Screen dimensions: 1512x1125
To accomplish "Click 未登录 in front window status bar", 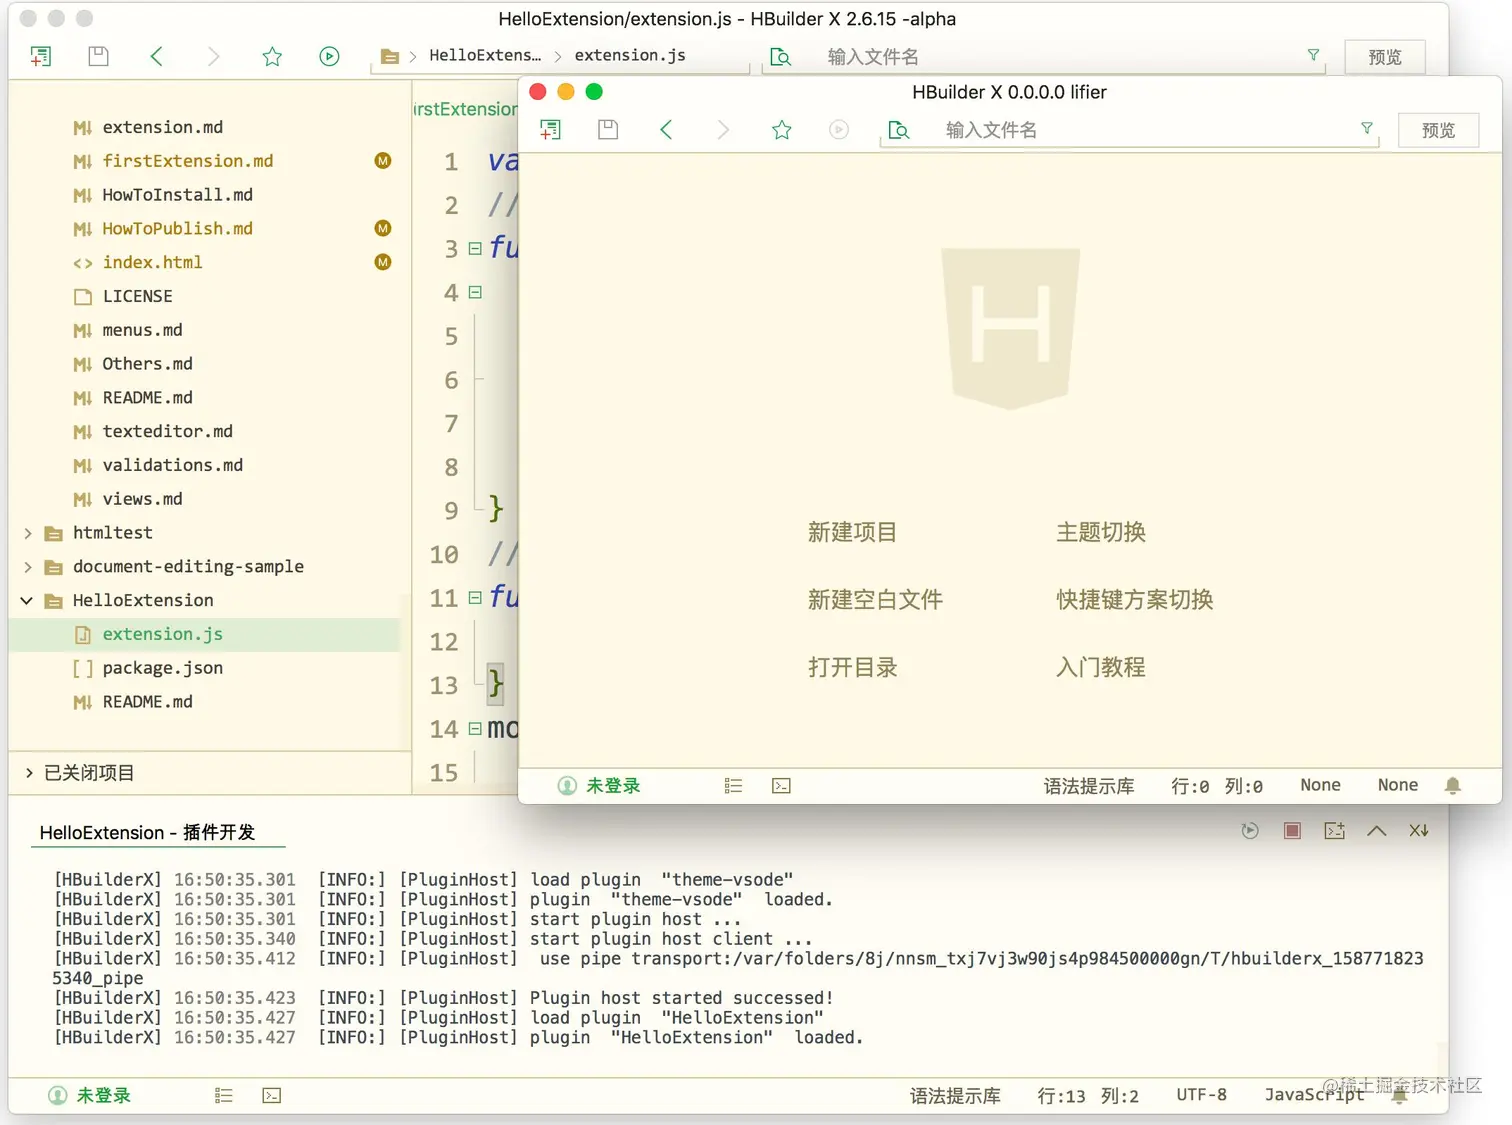I will pos(599,786).
